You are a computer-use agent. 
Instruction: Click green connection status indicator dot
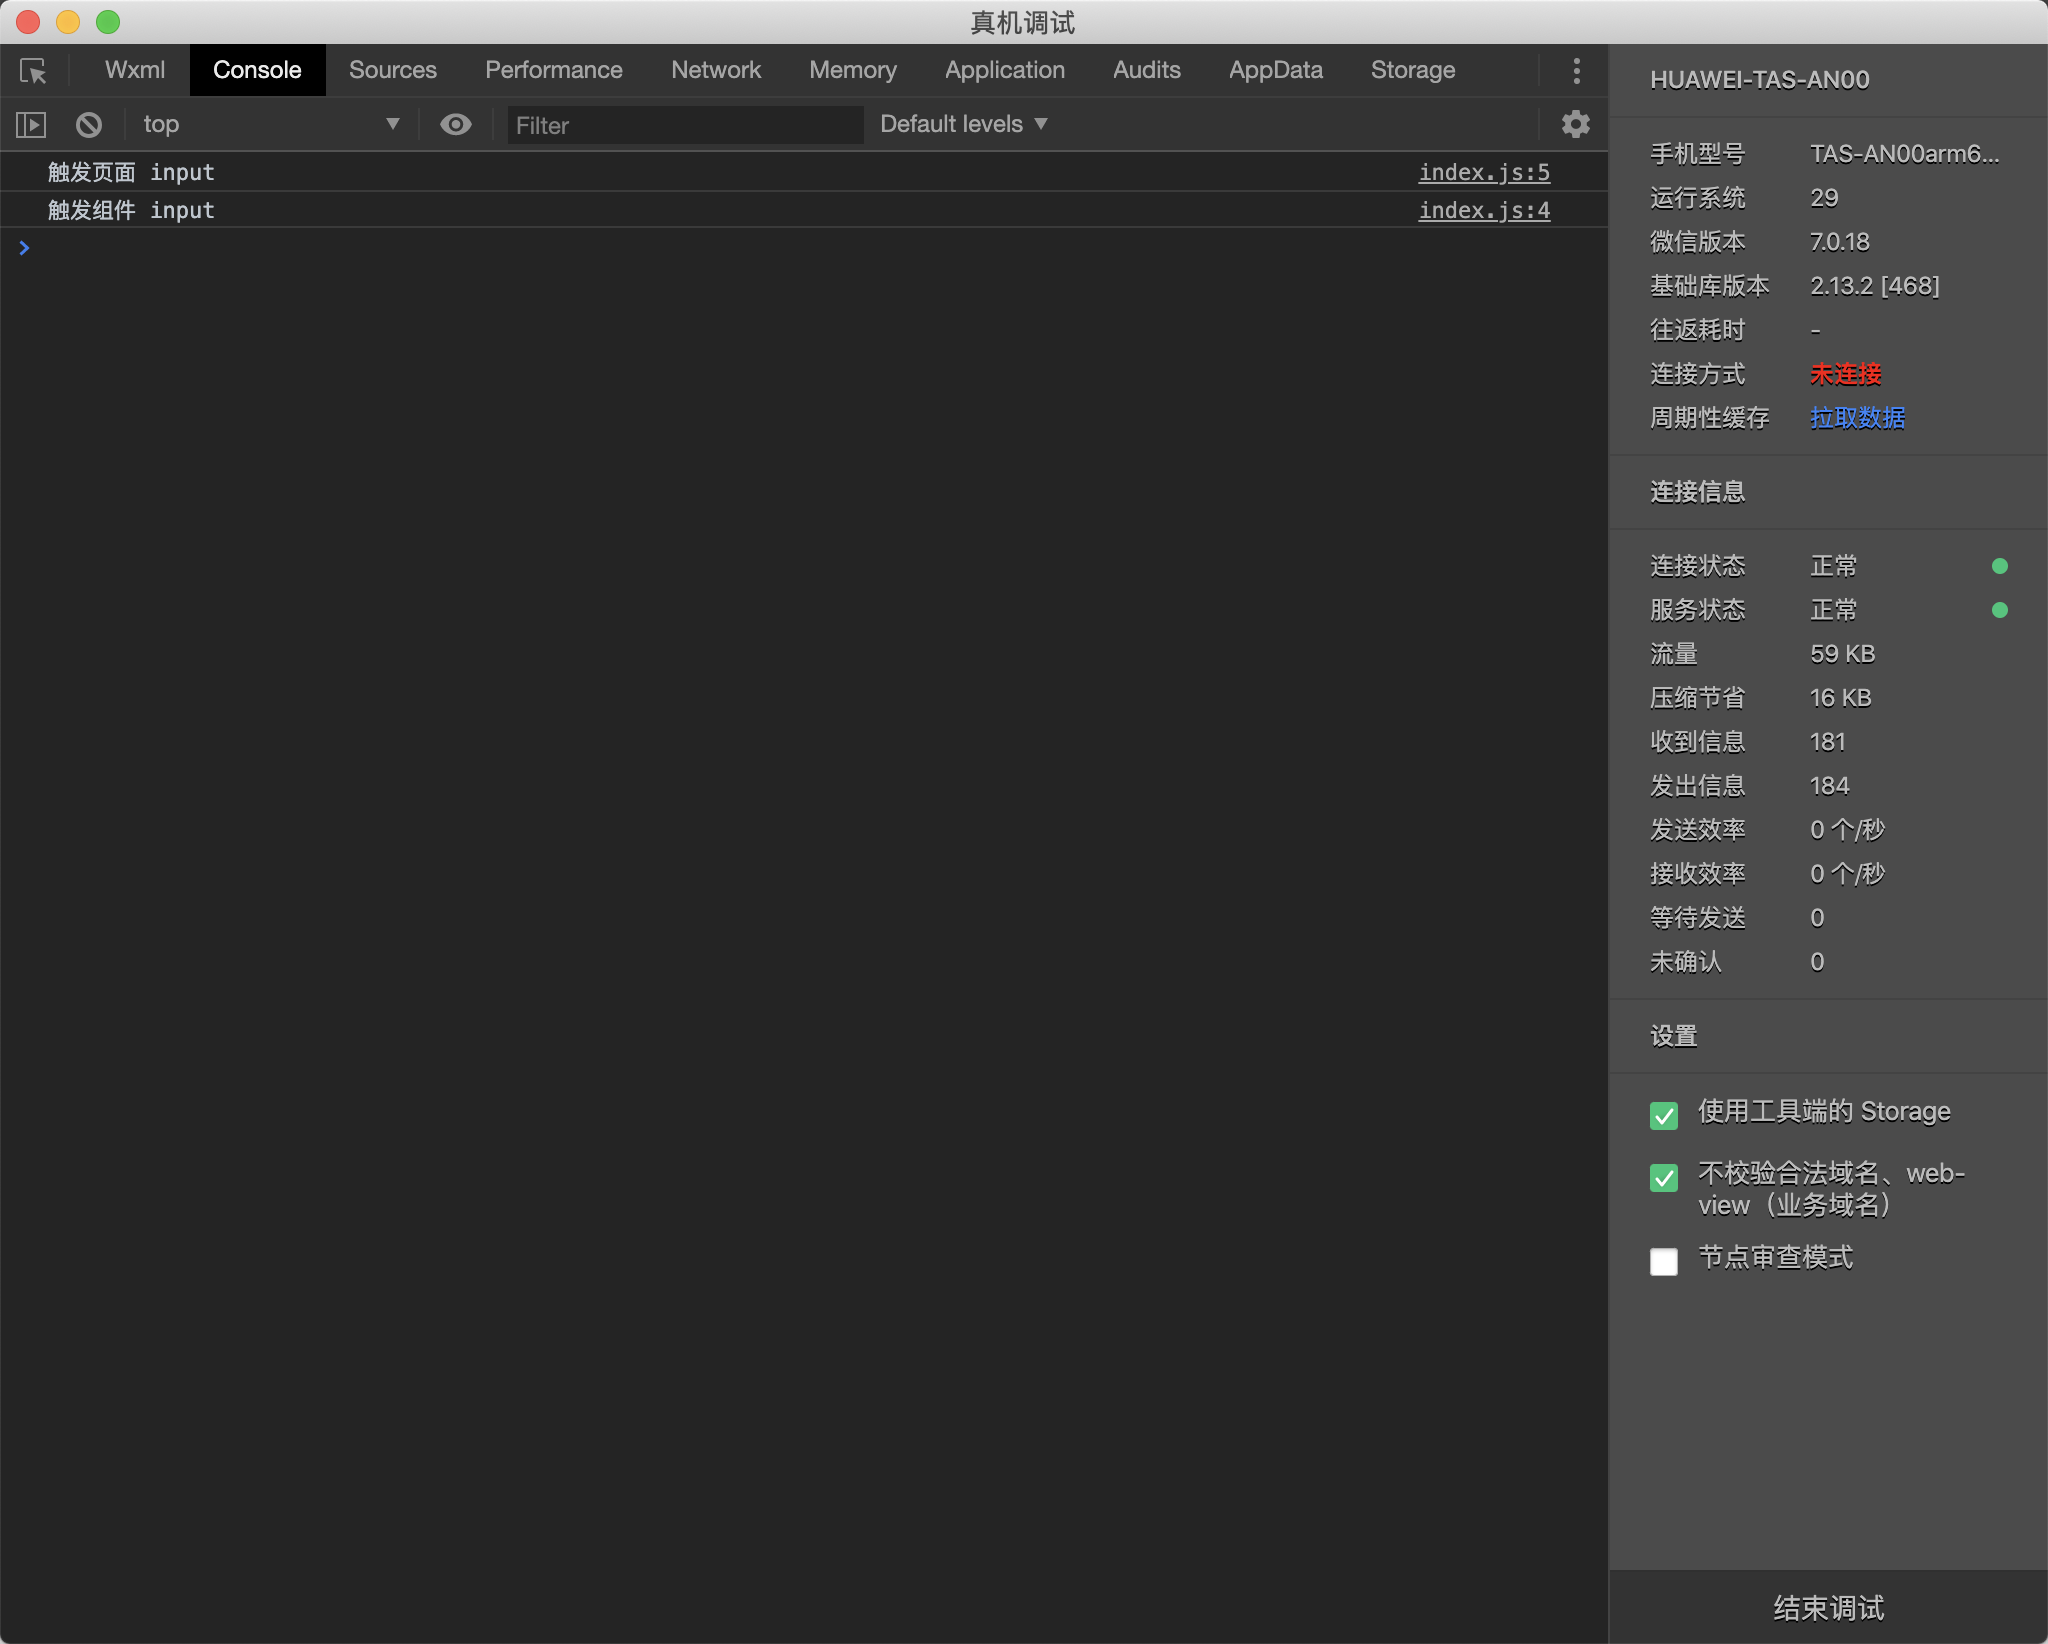point(1999,566)
